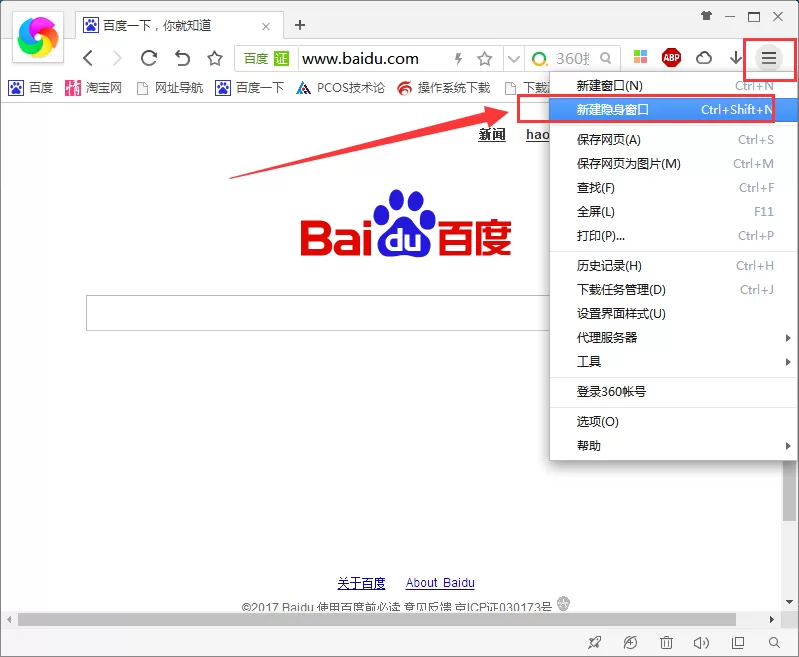This screenshot has width=799, height=657.
Task: Open the 网址导航 bookmark
Action: pyautogui.click(x=170, y=88)
